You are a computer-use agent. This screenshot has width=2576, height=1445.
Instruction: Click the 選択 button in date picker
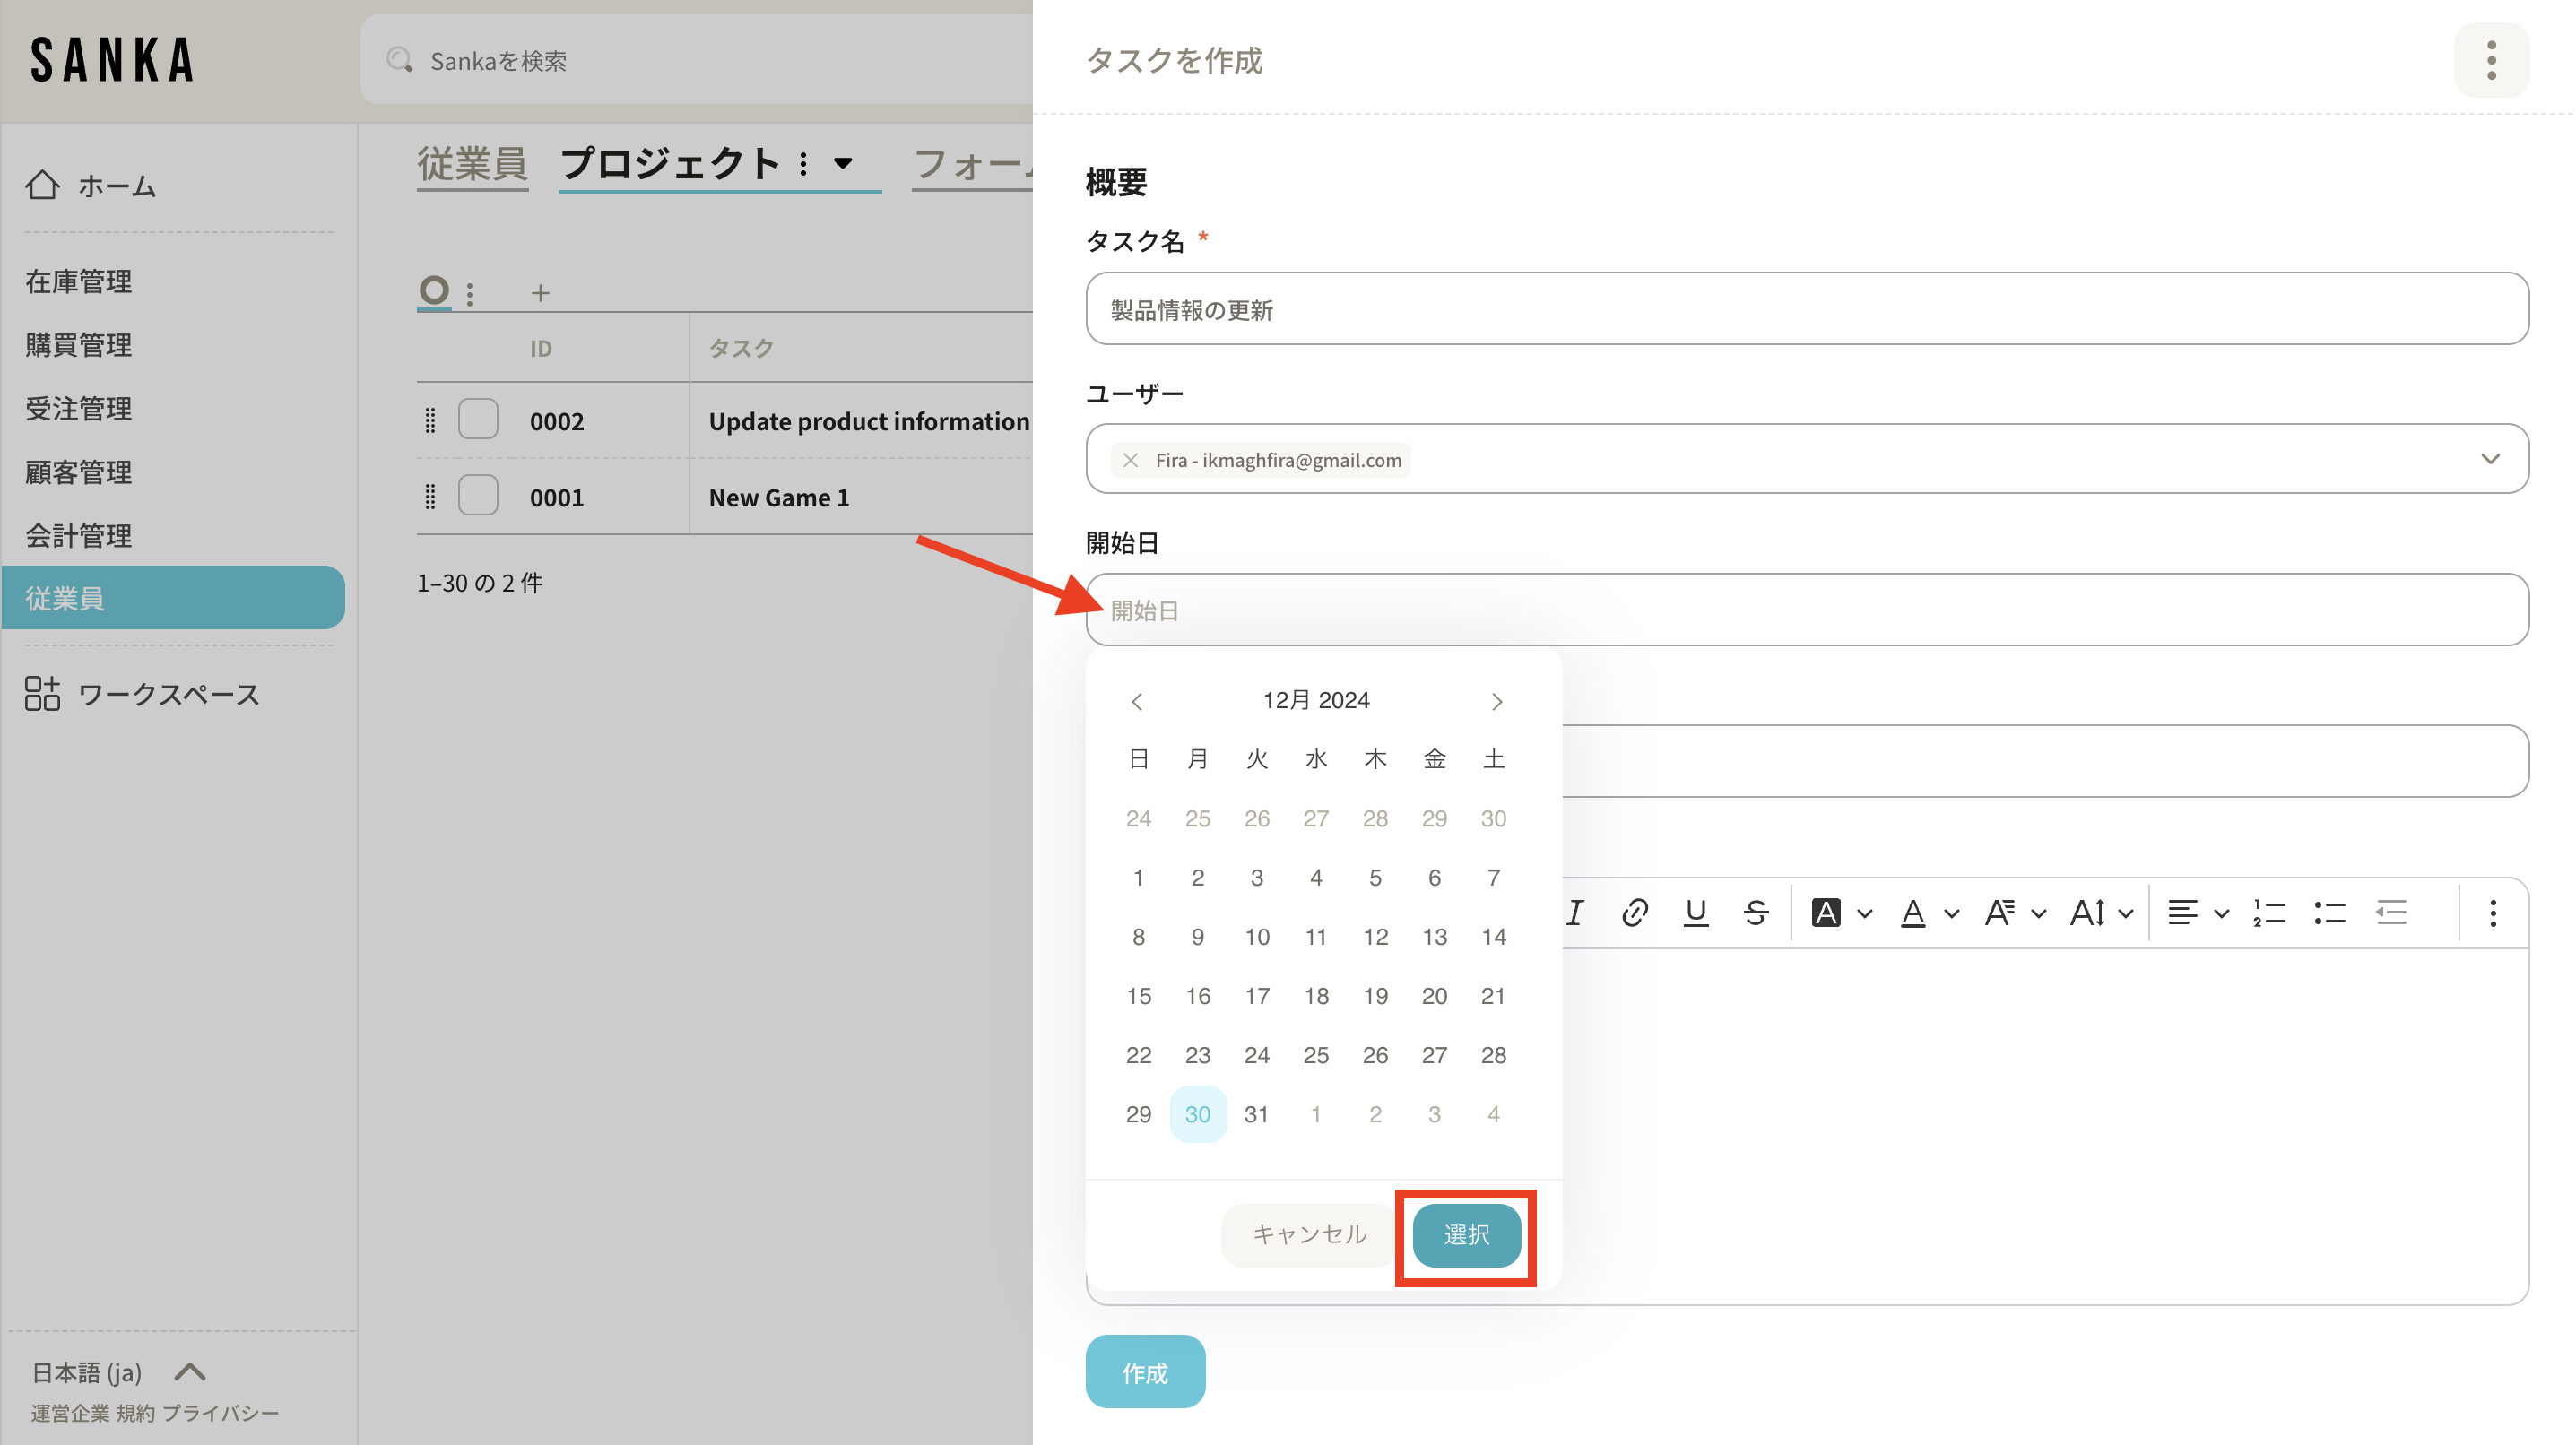click(1466, 1234)
